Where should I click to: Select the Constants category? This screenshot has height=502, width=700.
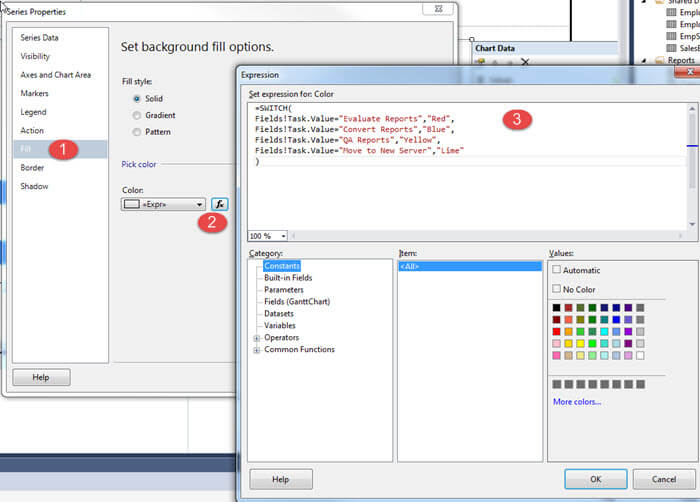pos(282,266)
